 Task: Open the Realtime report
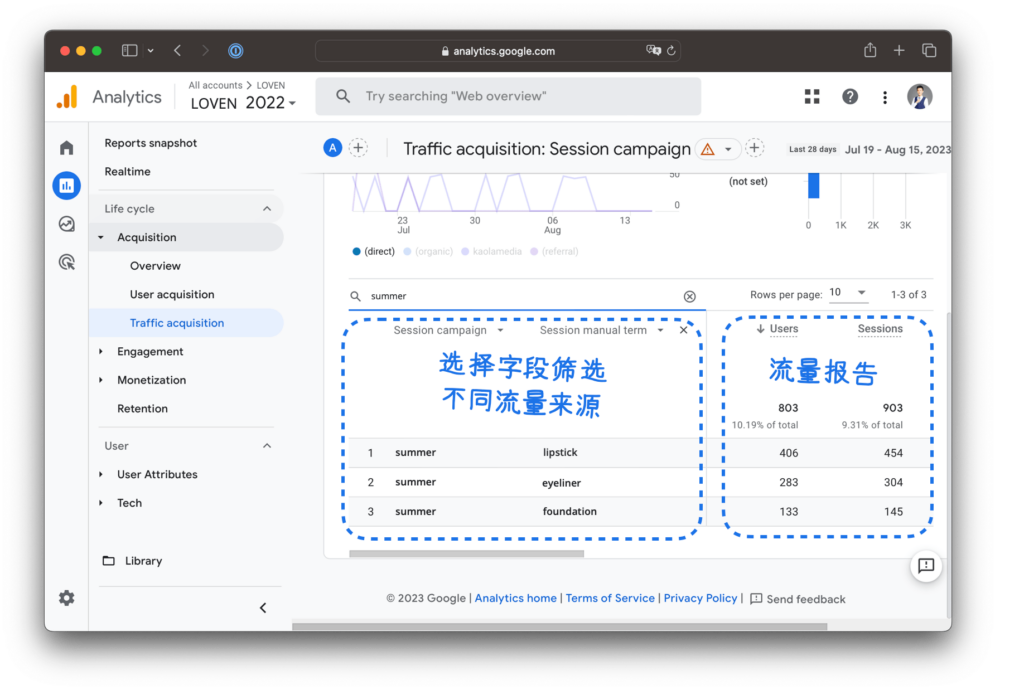click(127, 172)
